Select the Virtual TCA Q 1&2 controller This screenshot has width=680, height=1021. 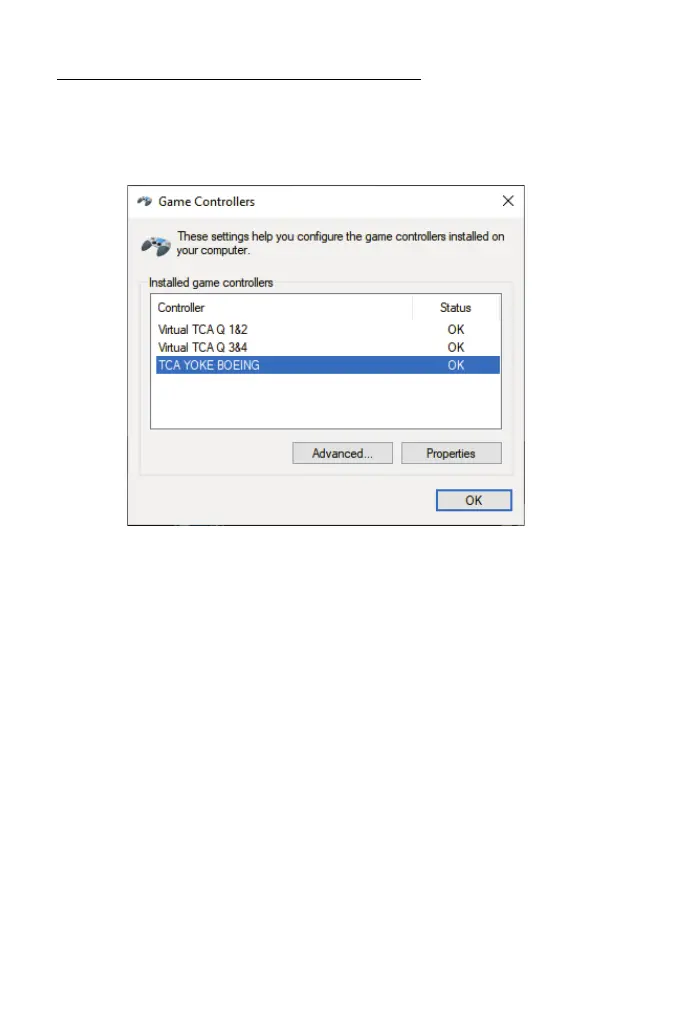click(x=203, y=329)
